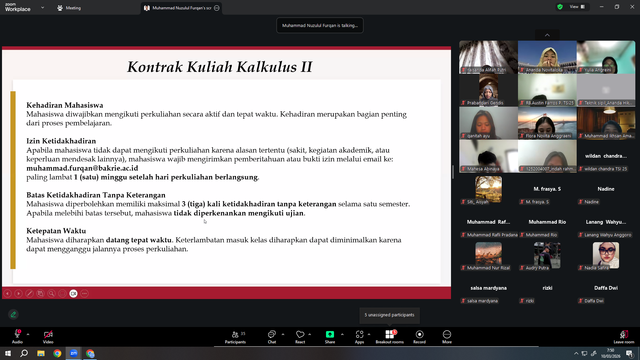The image size is (640, 360).
Task: Expand reactions arrow beside React
Action: tap(310, 334)
